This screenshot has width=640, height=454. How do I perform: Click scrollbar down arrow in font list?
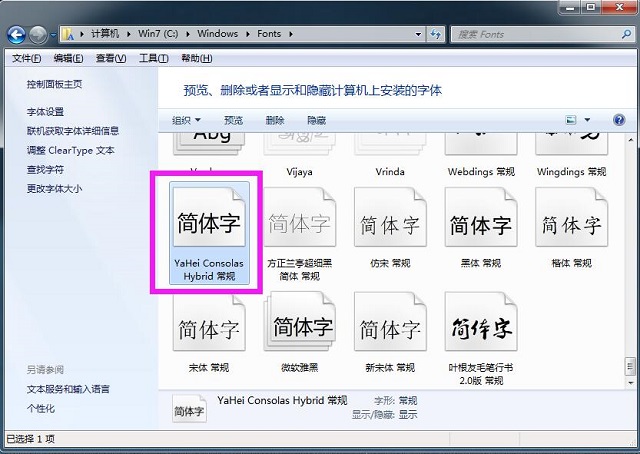631,383
